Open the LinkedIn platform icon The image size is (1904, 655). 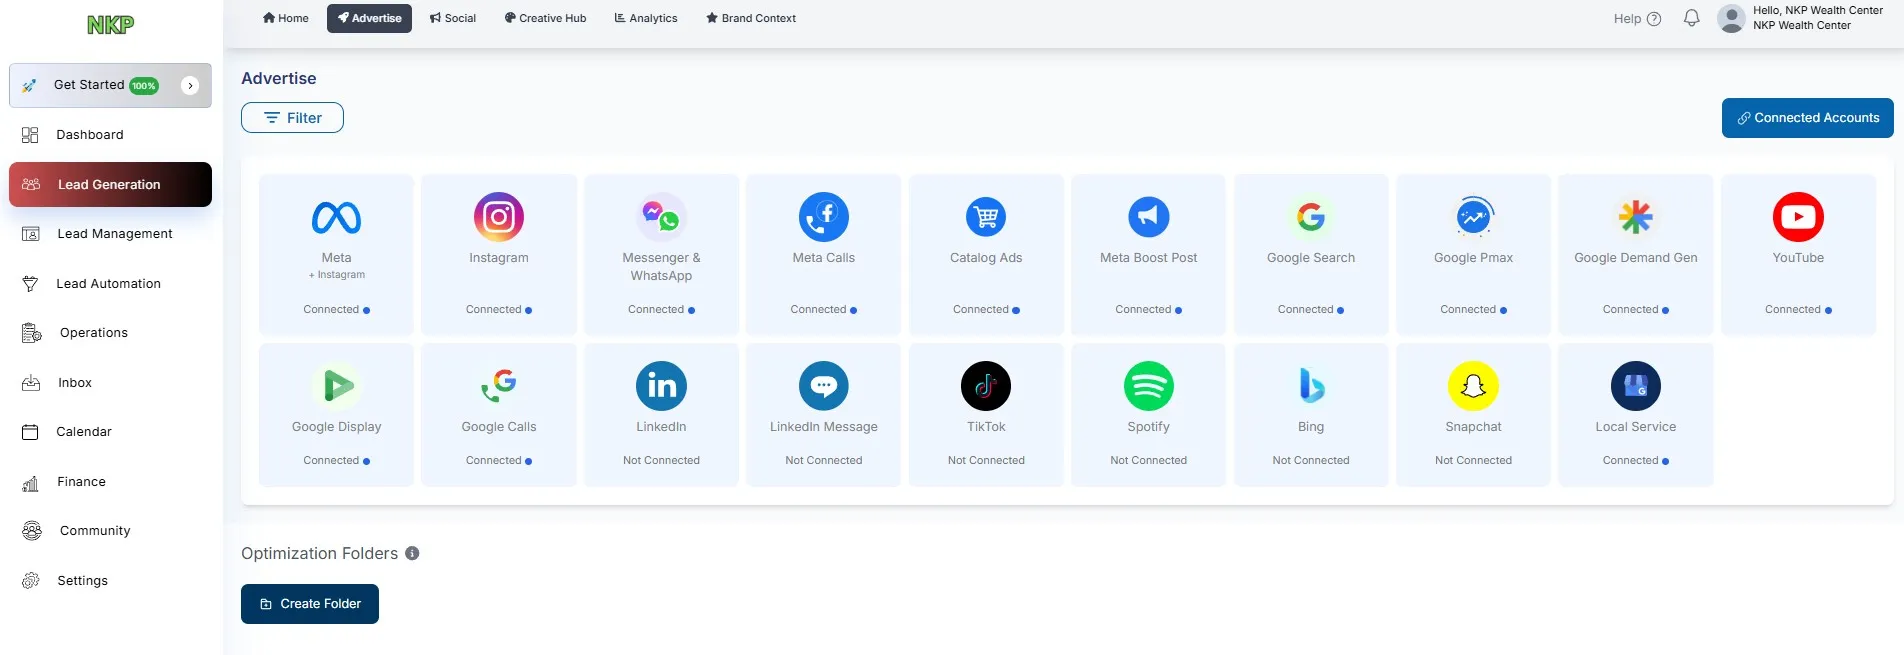[x=661, y=386]
